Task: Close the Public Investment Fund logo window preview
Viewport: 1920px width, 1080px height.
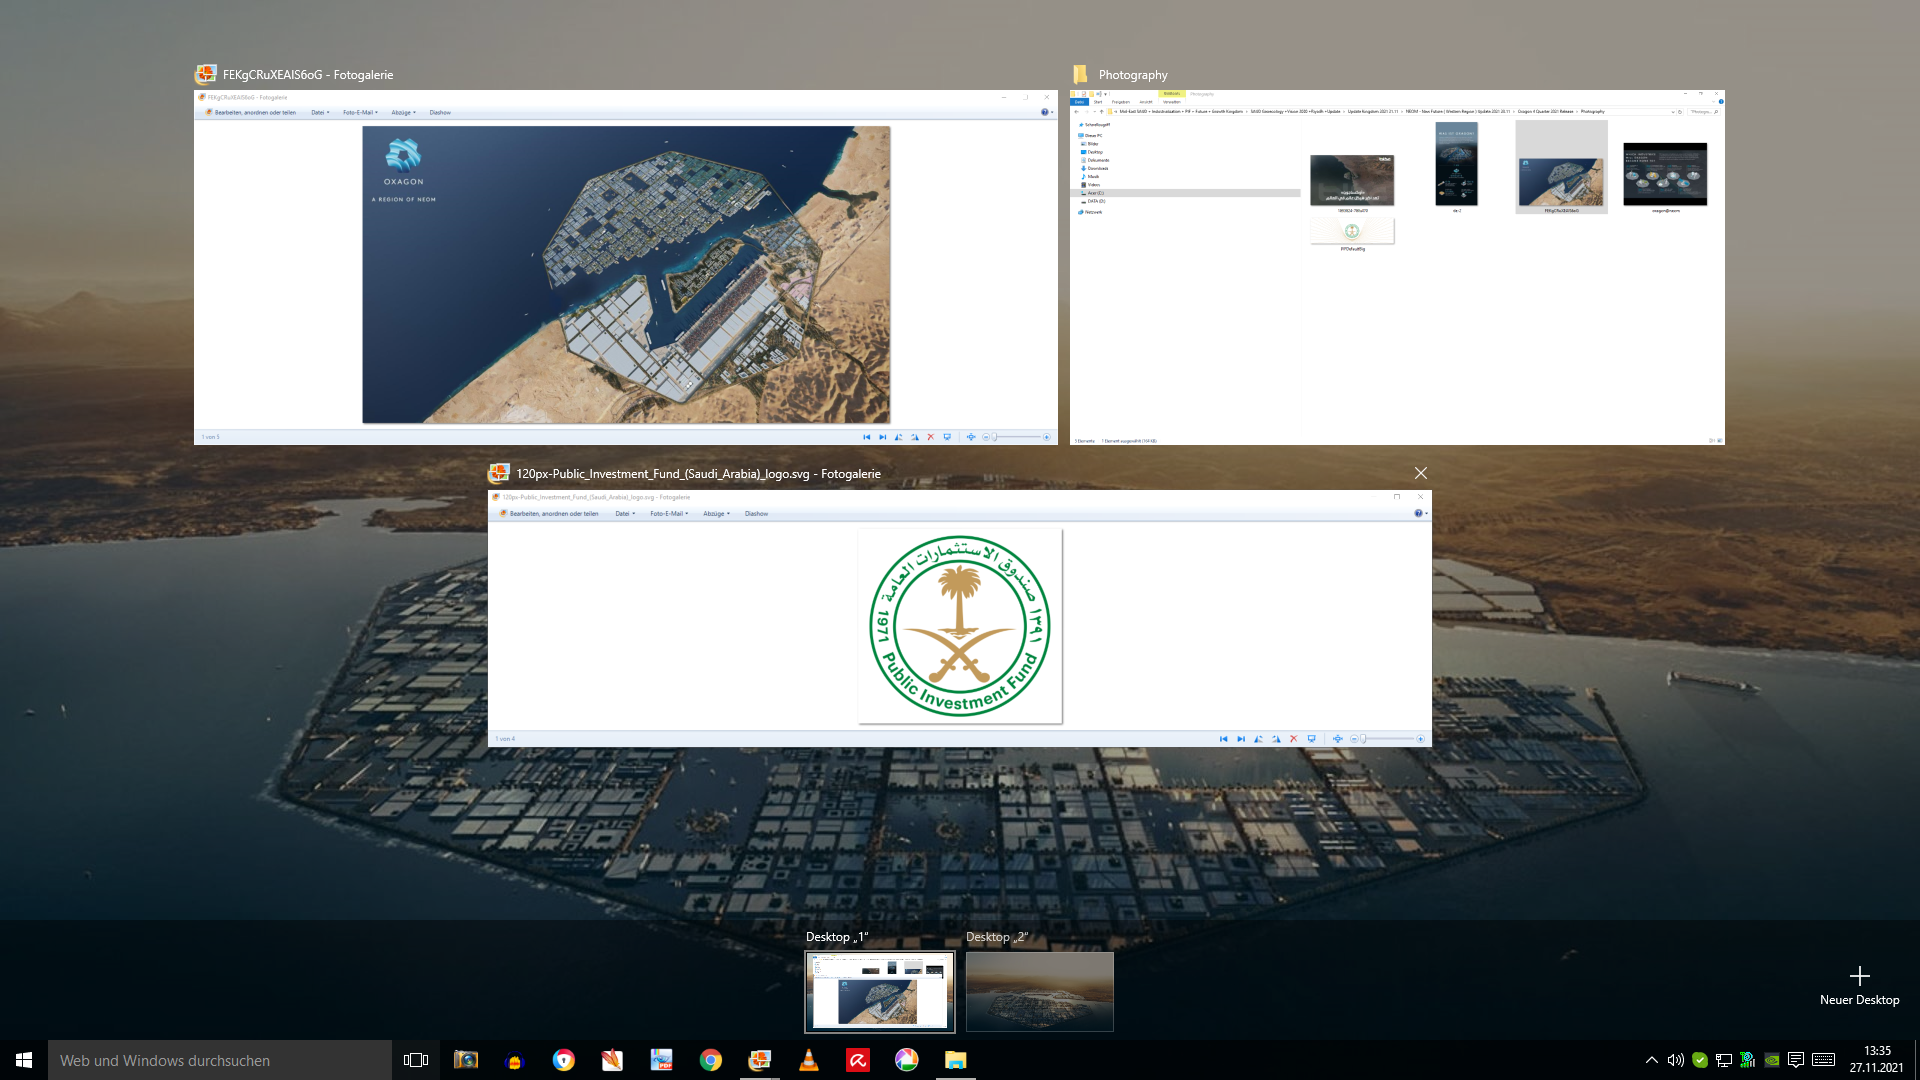Action: click(1420, 473)
